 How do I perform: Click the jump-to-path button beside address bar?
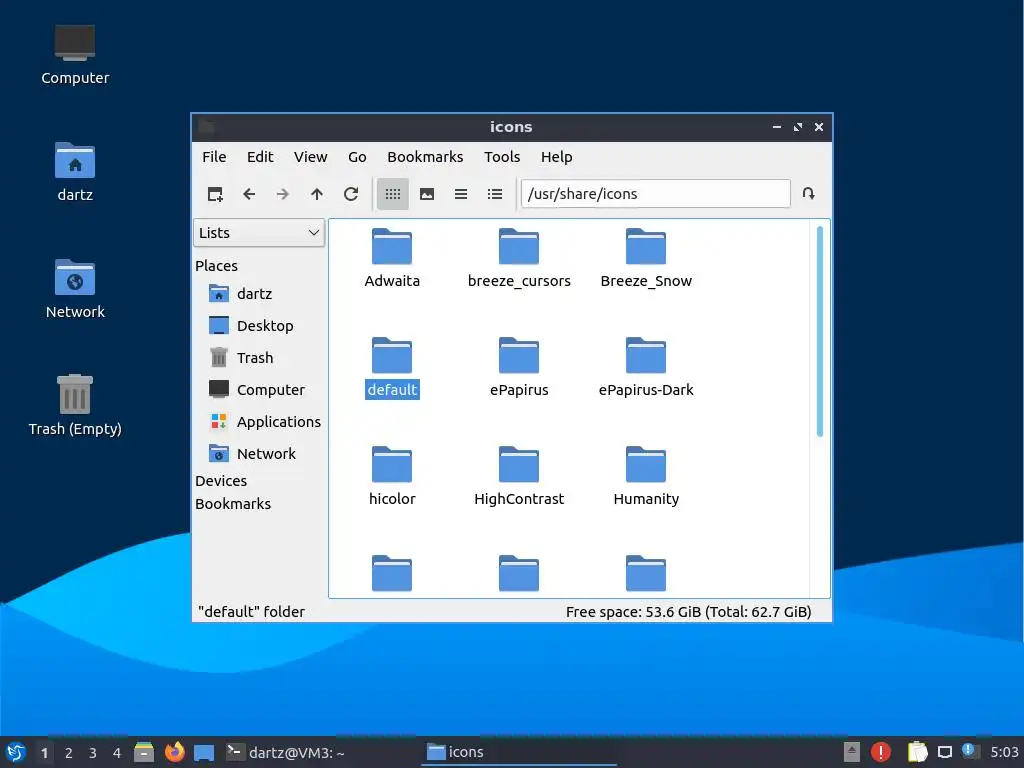click(x=808, y=194)
